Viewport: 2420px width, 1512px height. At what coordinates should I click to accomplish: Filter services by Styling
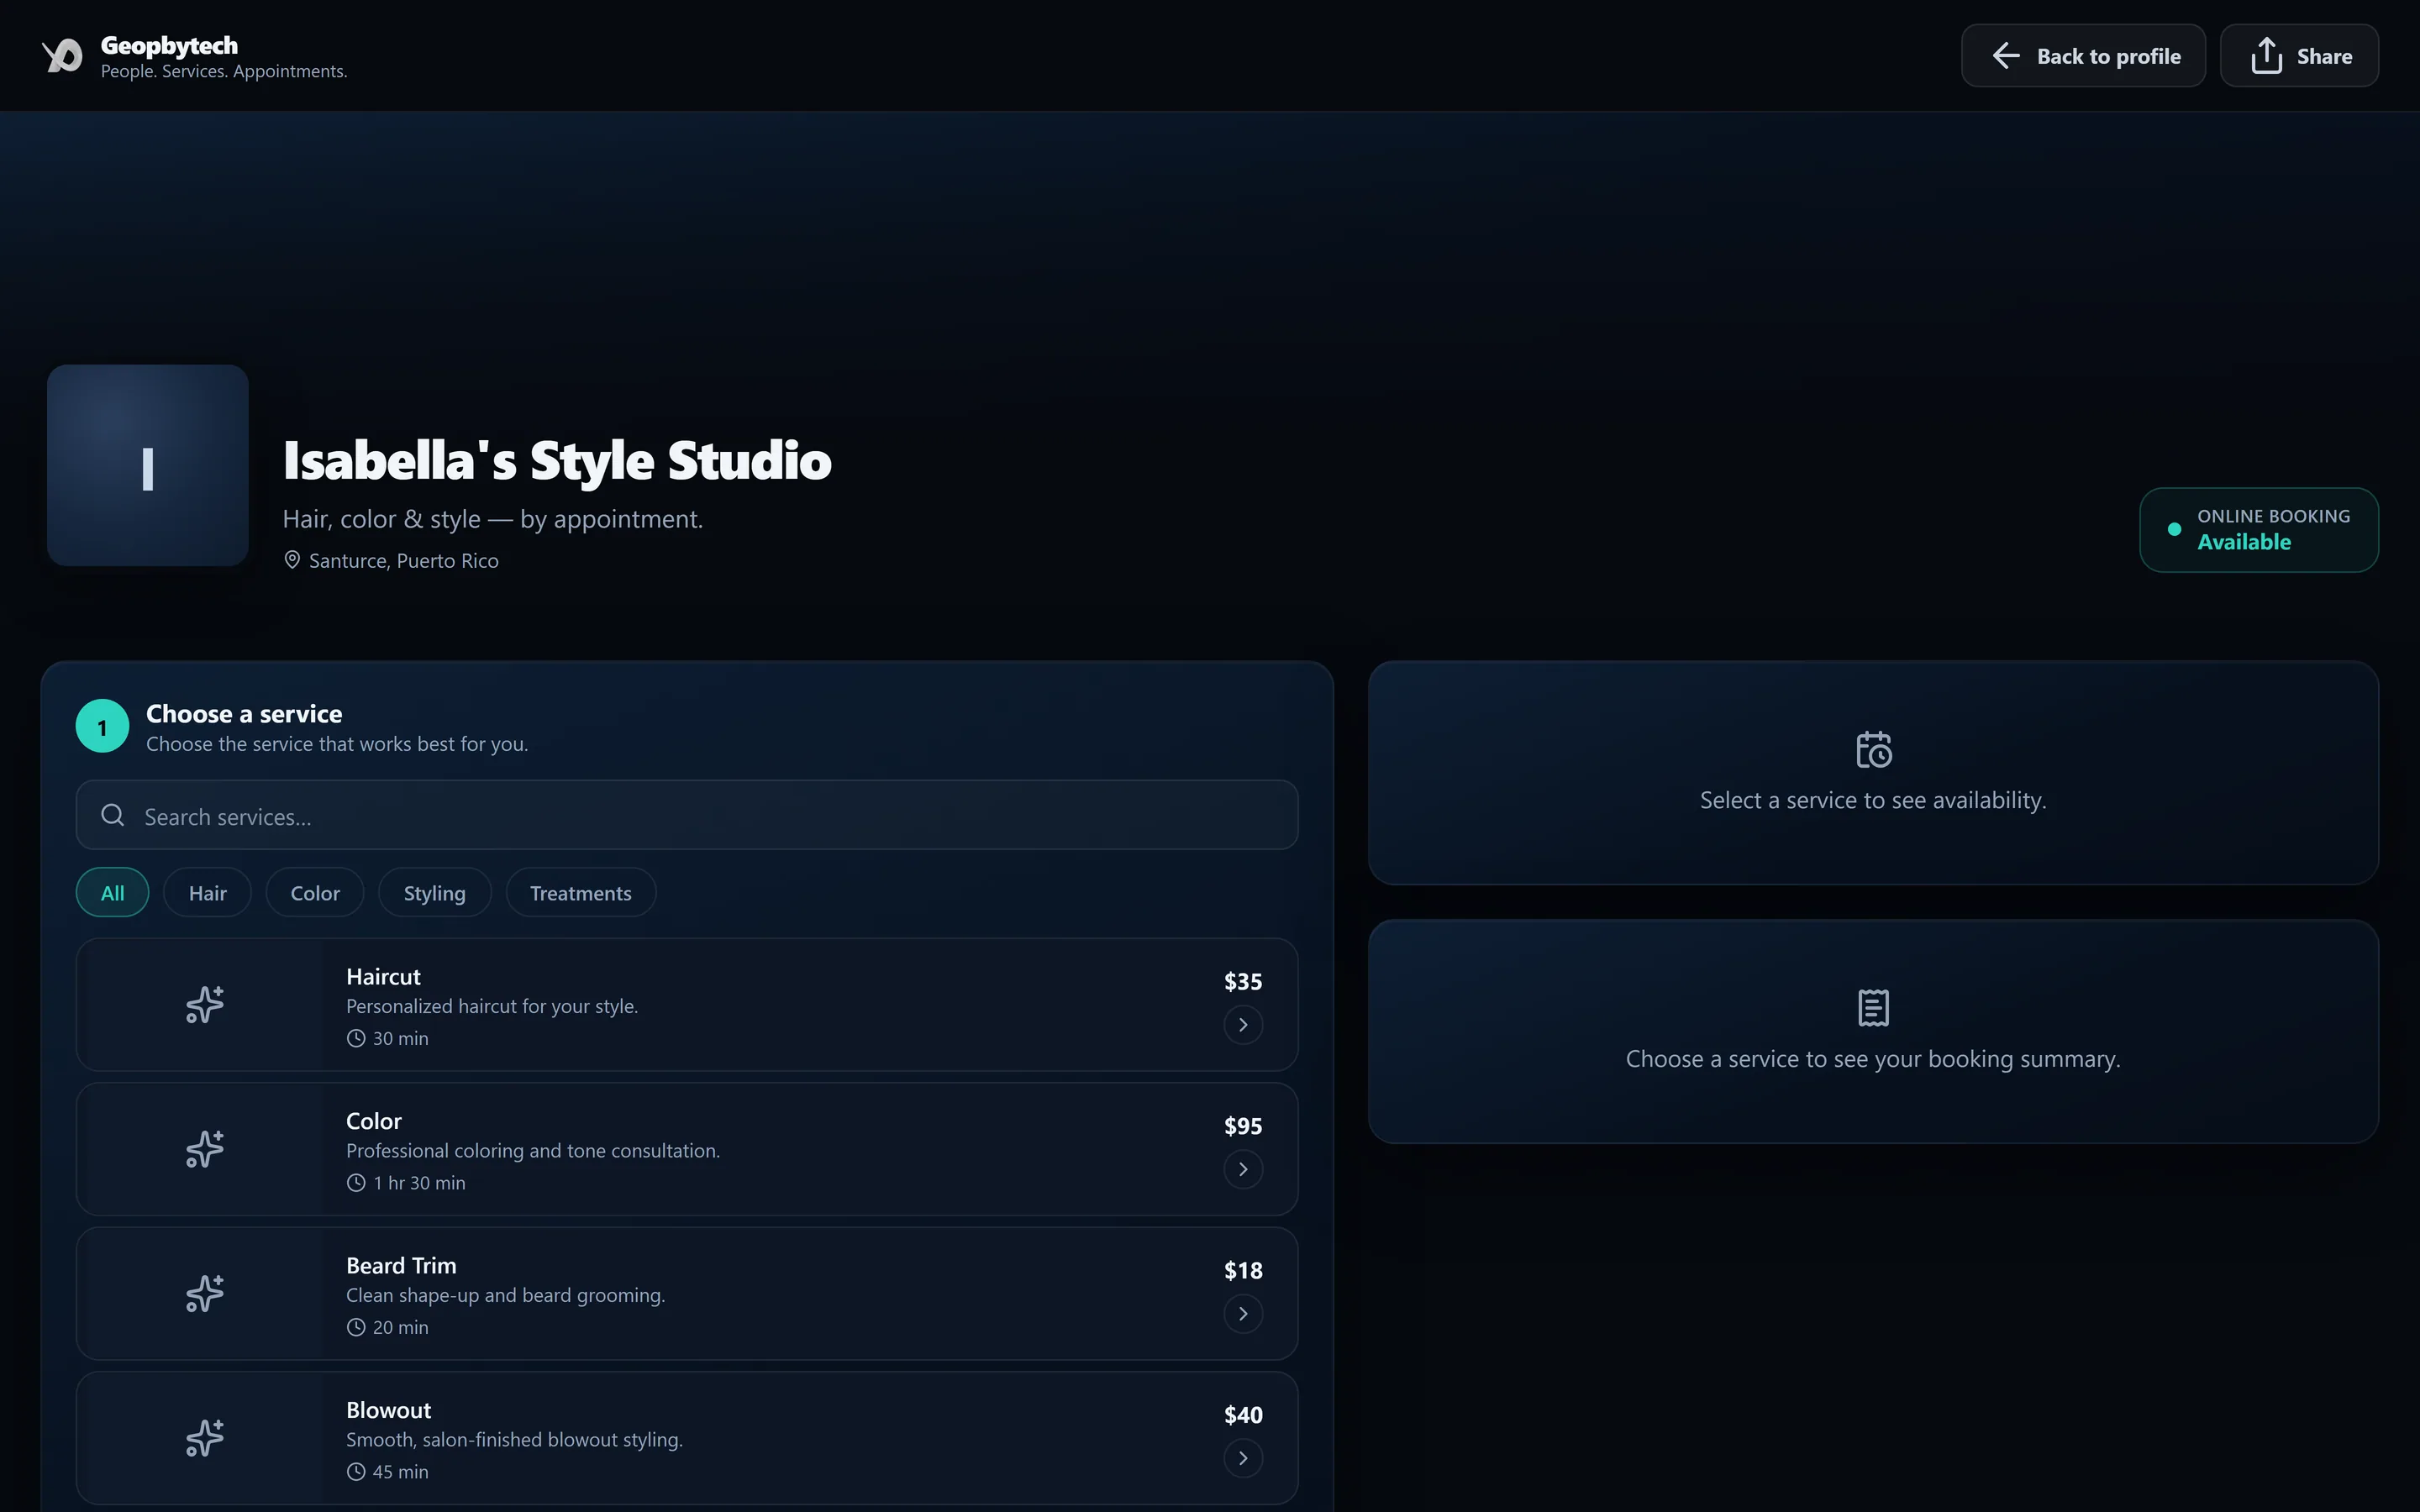435,893
